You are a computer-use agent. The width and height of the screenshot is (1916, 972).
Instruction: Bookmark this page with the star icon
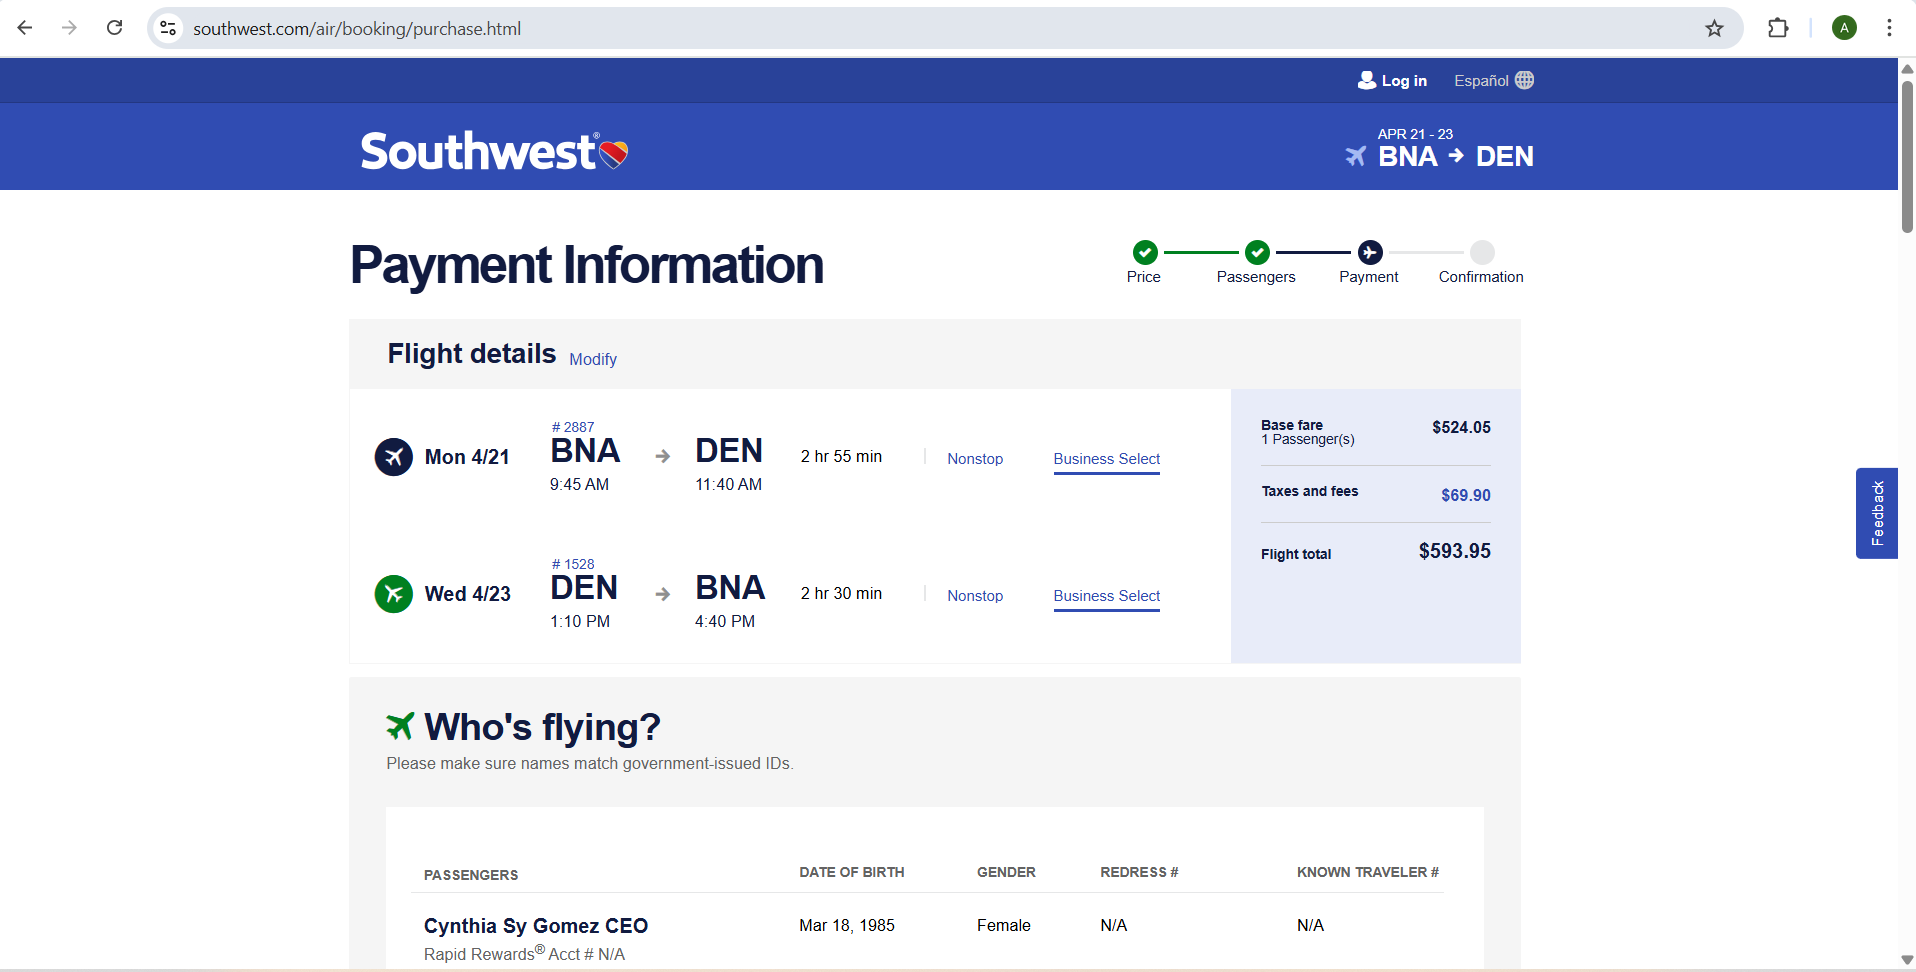pos(1714,28)
